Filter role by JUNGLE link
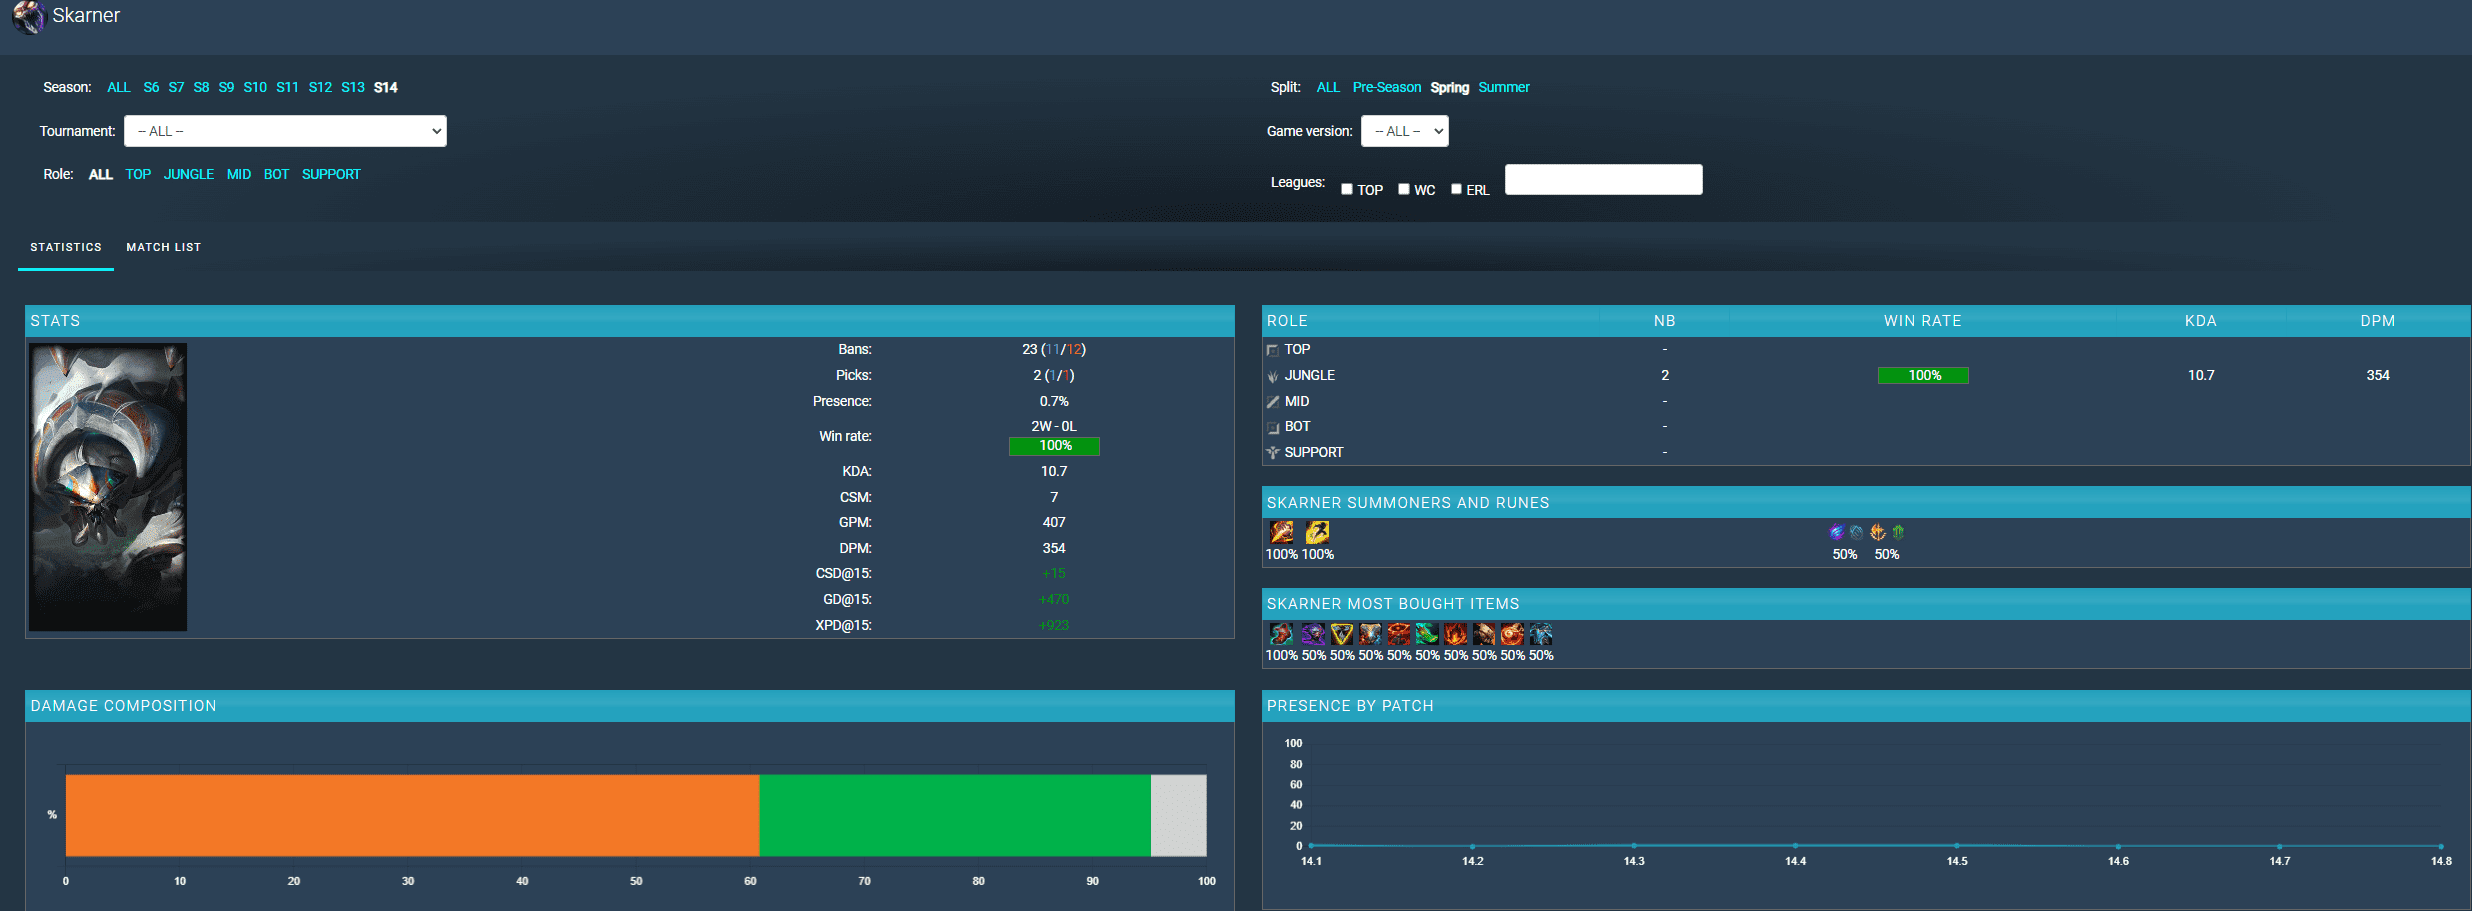2472x911 pixels. tap(189, 175)
